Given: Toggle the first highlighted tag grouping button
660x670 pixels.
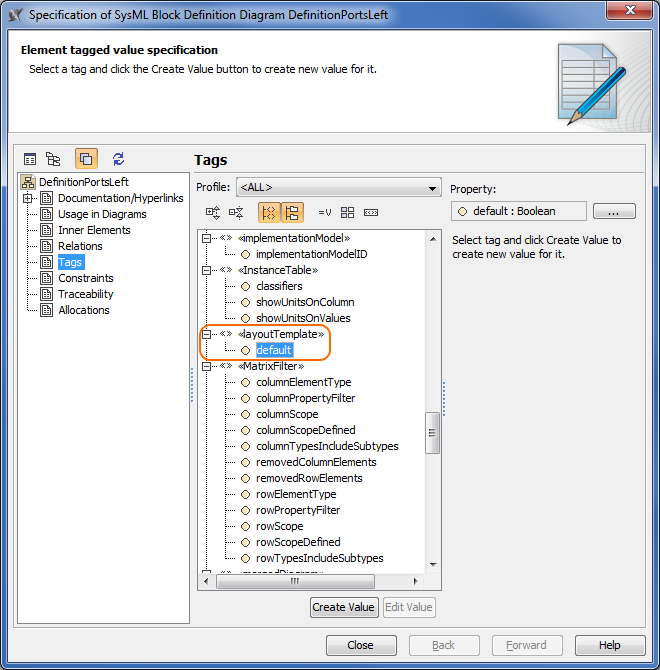Looking at the screenshot, I should point(269,212).
